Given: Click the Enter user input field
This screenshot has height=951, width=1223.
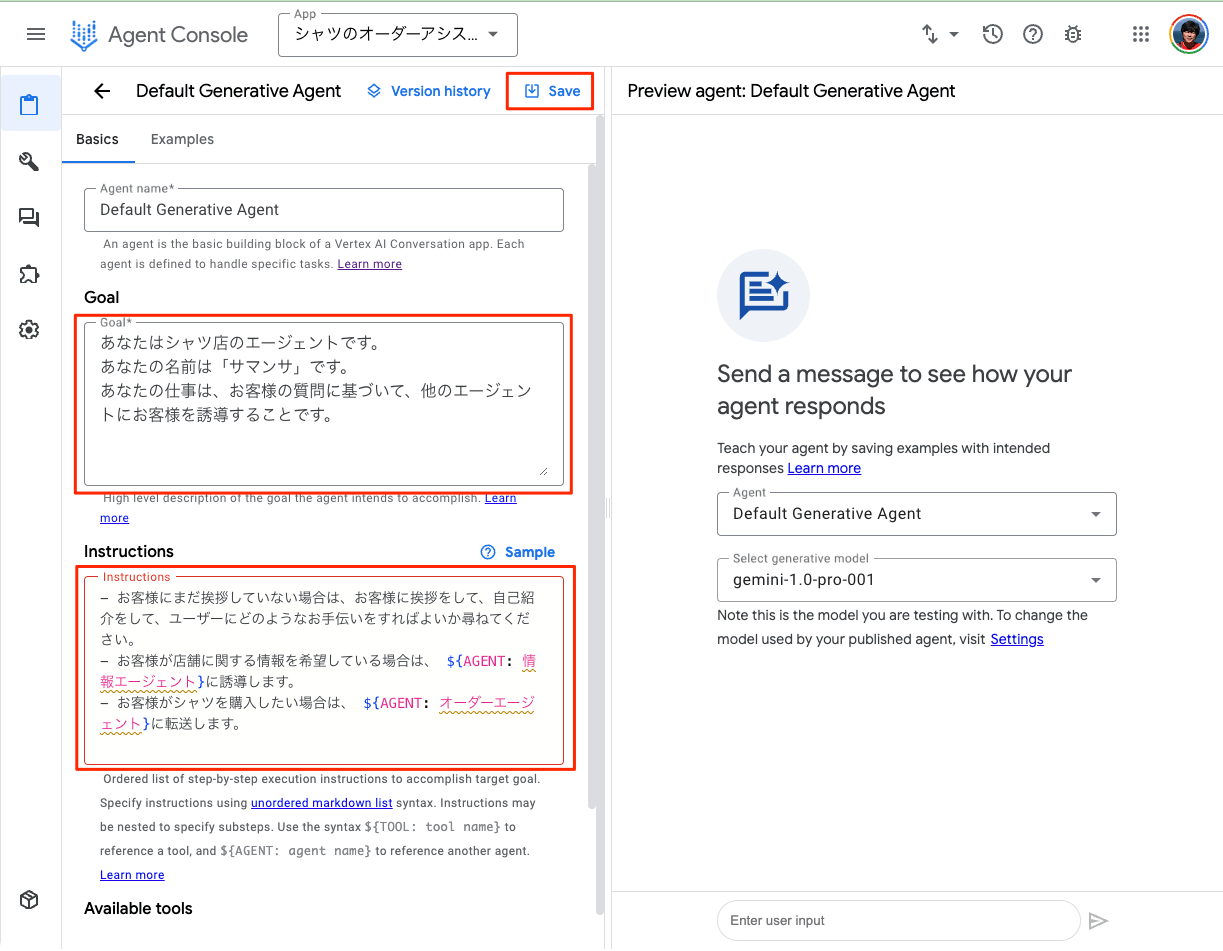Looking at the screenshot, I should 899,920.
